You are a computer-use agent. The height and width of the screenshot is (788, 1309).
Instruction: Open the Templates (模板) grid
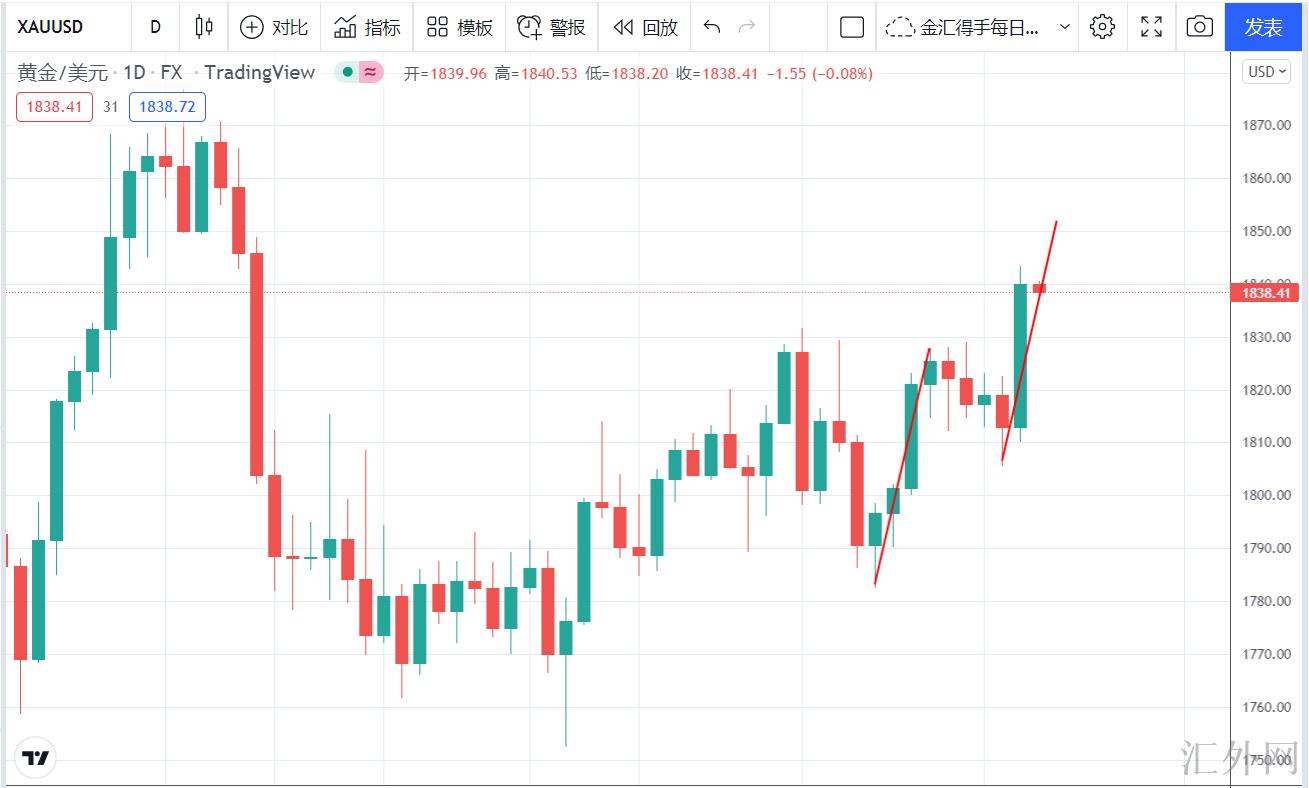(459, 27)
